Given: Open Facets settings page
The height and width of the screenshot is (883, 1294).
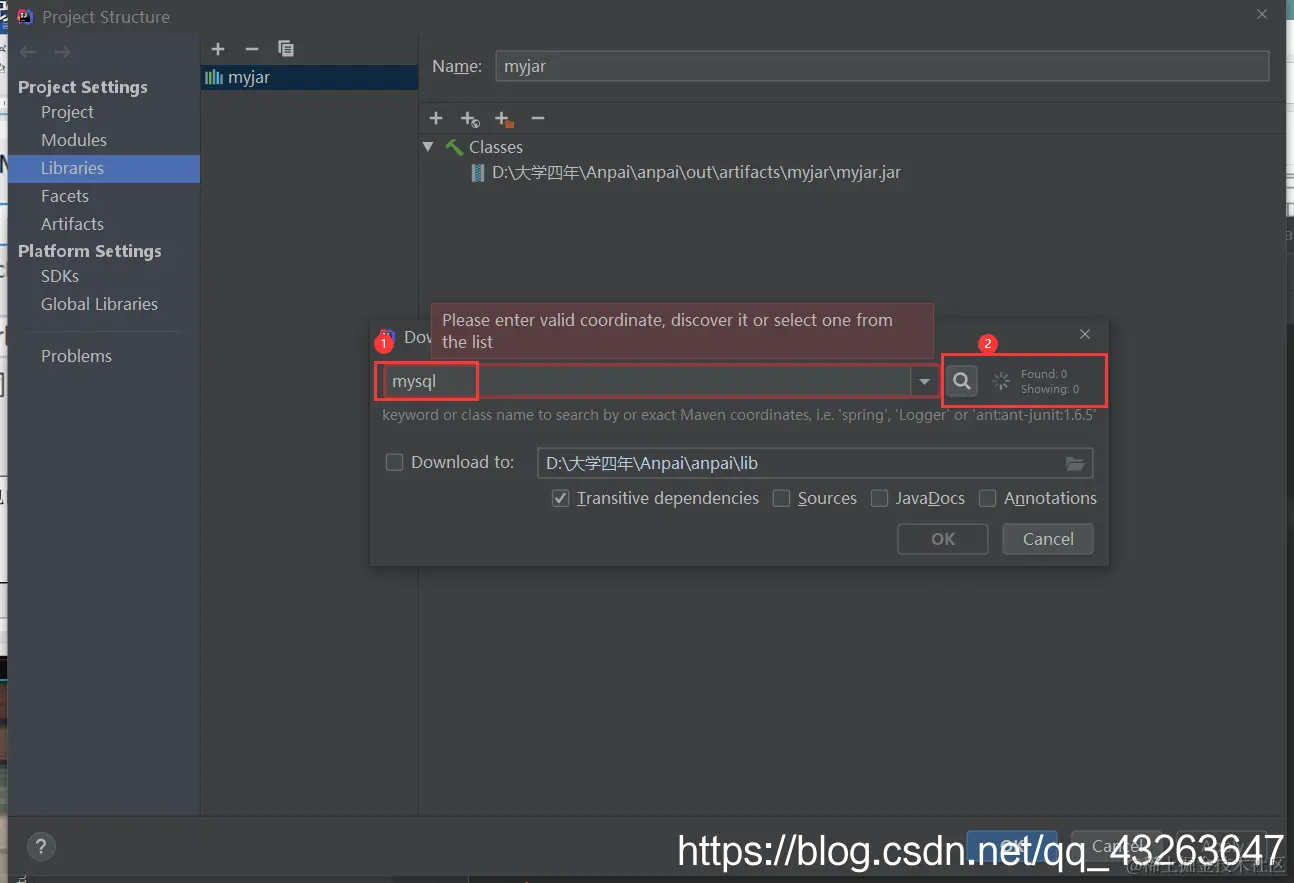Looking at the screenshot, I should (65, 196).
